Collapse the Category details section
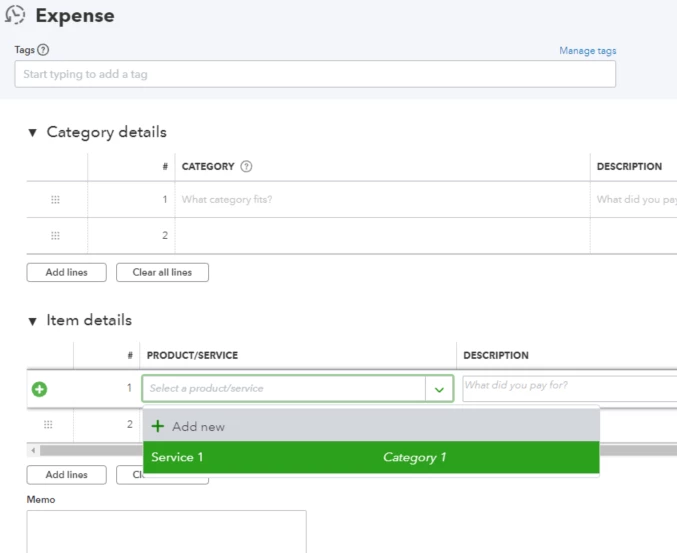677x553 pixels. (x=32, y=133)
